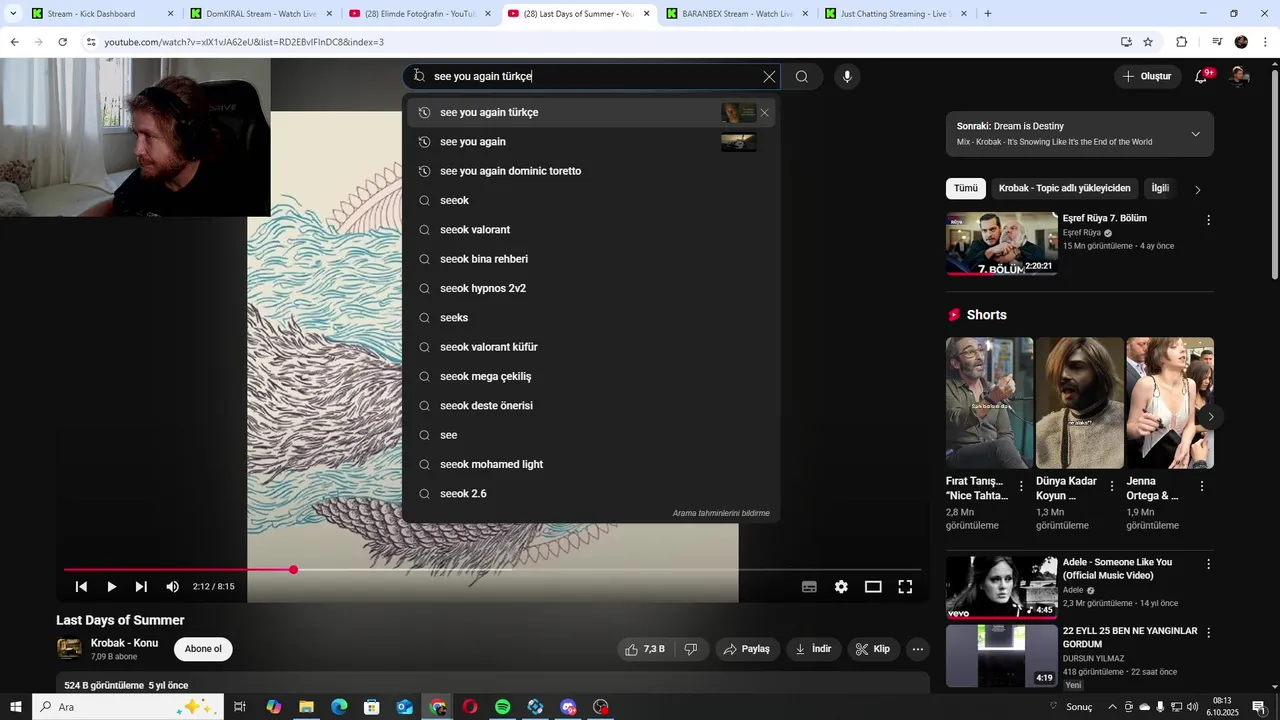The height and width of the screenshot is (720, 1280).
Task: Open Spotify from the taskbar
Action: (503, 707)
